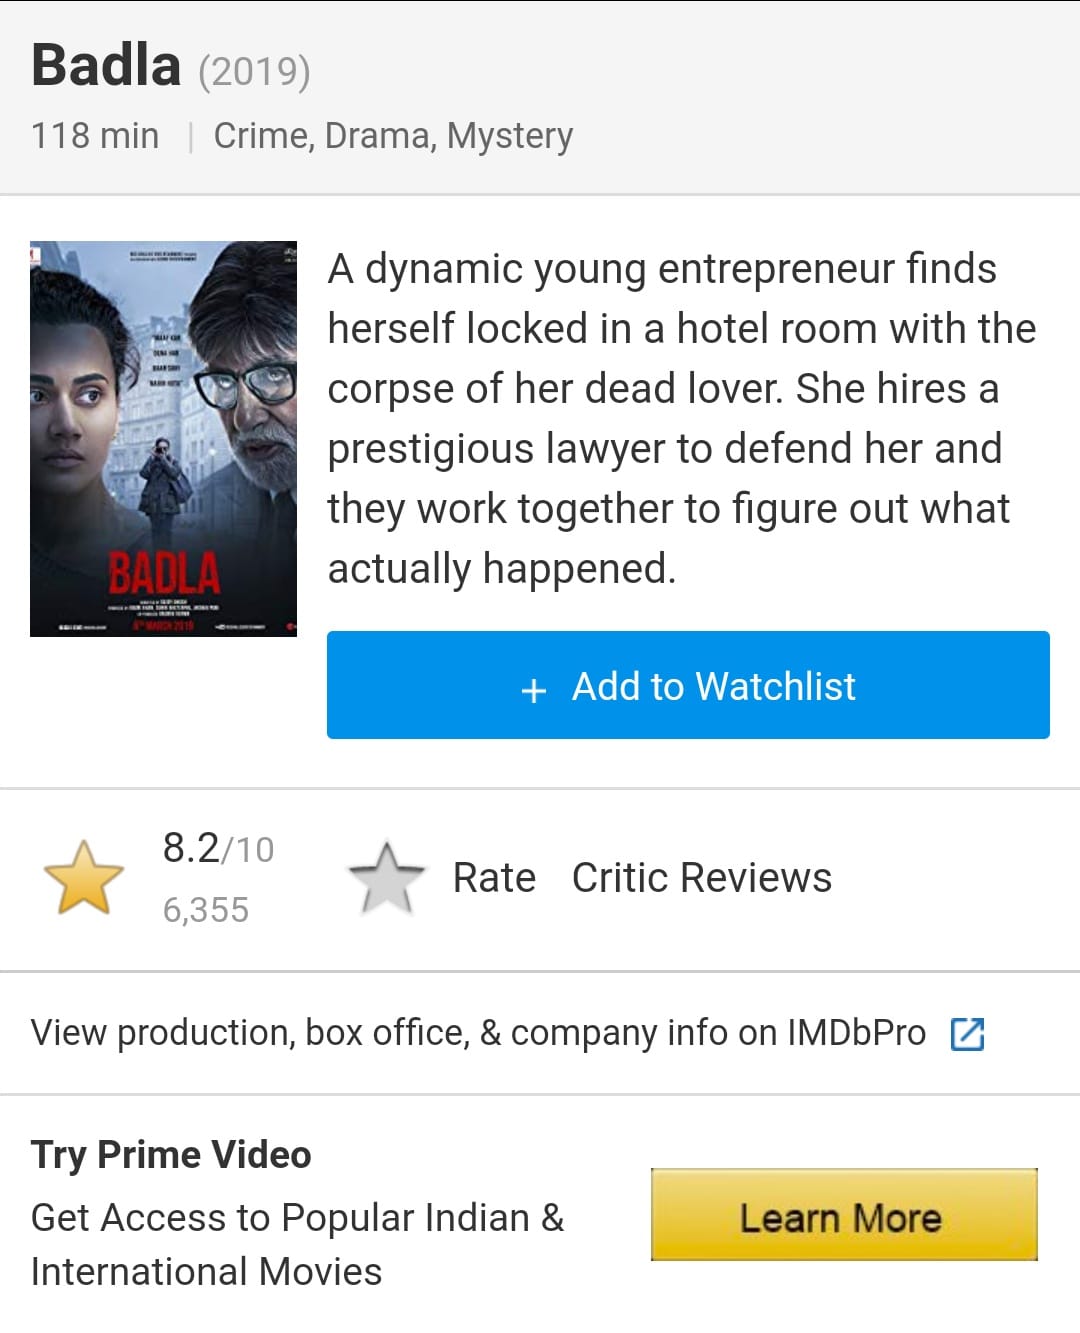Tap the gray Rate star icon
The width and height of the screenshot is (1080, 1333).
tap(386, 877)
